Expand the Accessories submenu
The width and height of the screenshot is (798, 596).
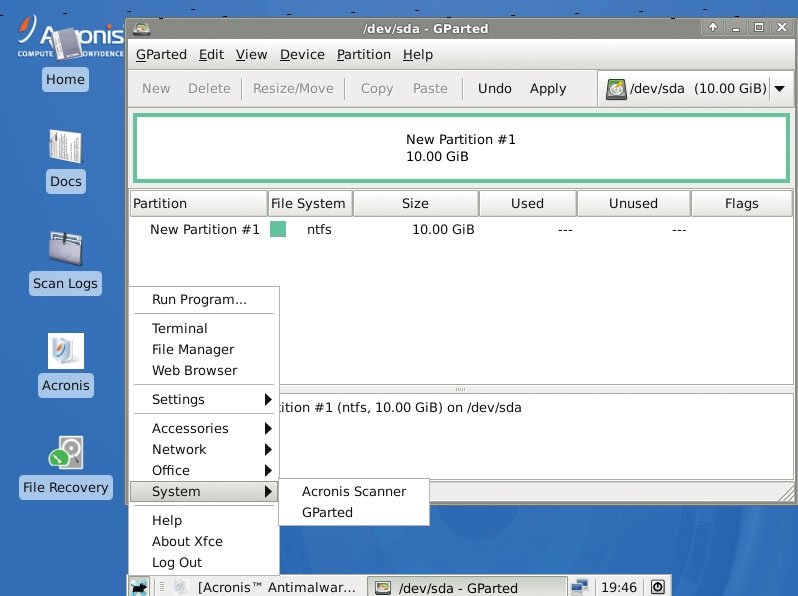204,429
